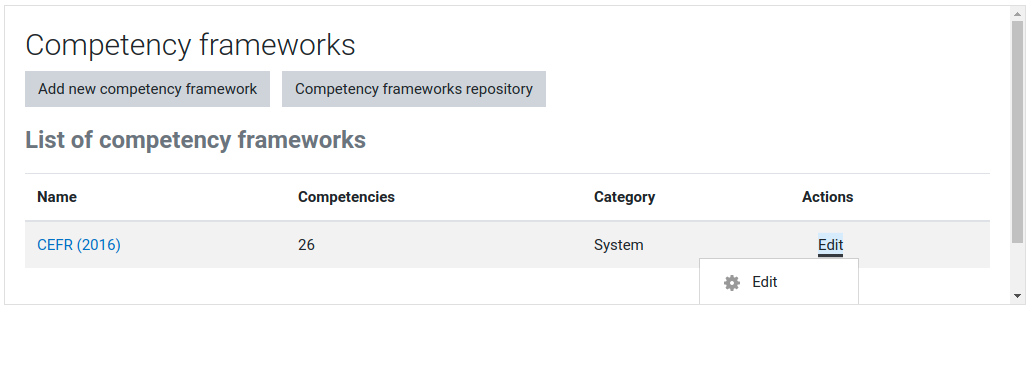Click the scrollbar down arrow

pos(1018,296)
